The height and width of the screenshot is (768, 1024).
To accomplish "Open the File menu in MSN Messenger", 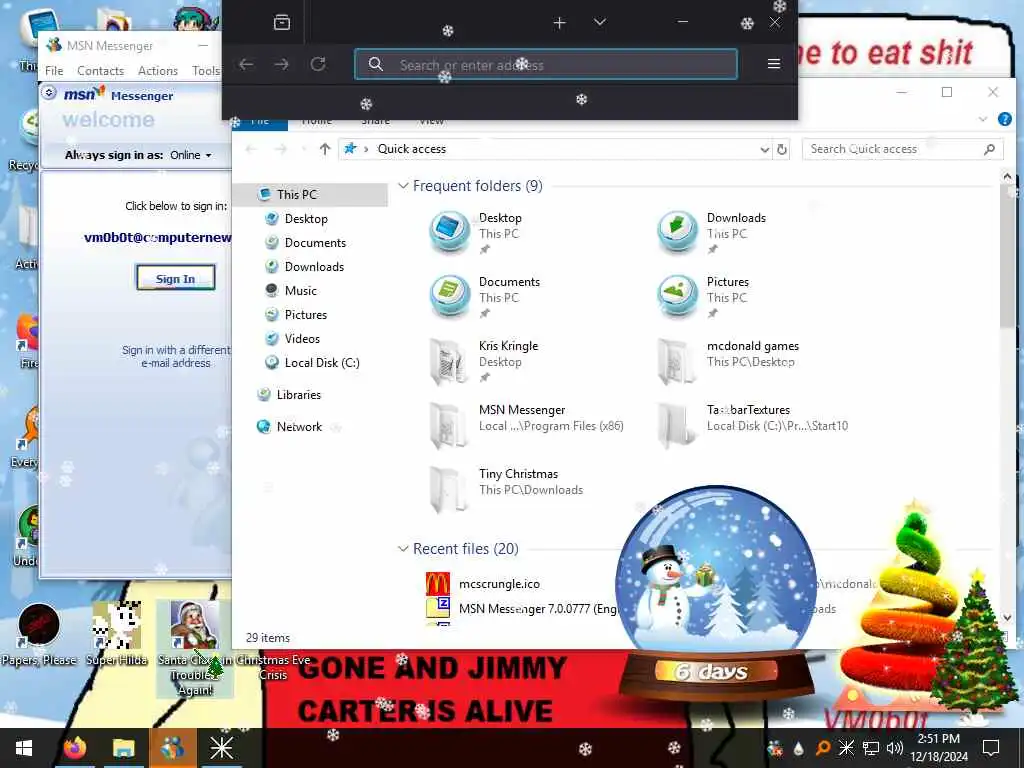I will (x=54, y=71).
